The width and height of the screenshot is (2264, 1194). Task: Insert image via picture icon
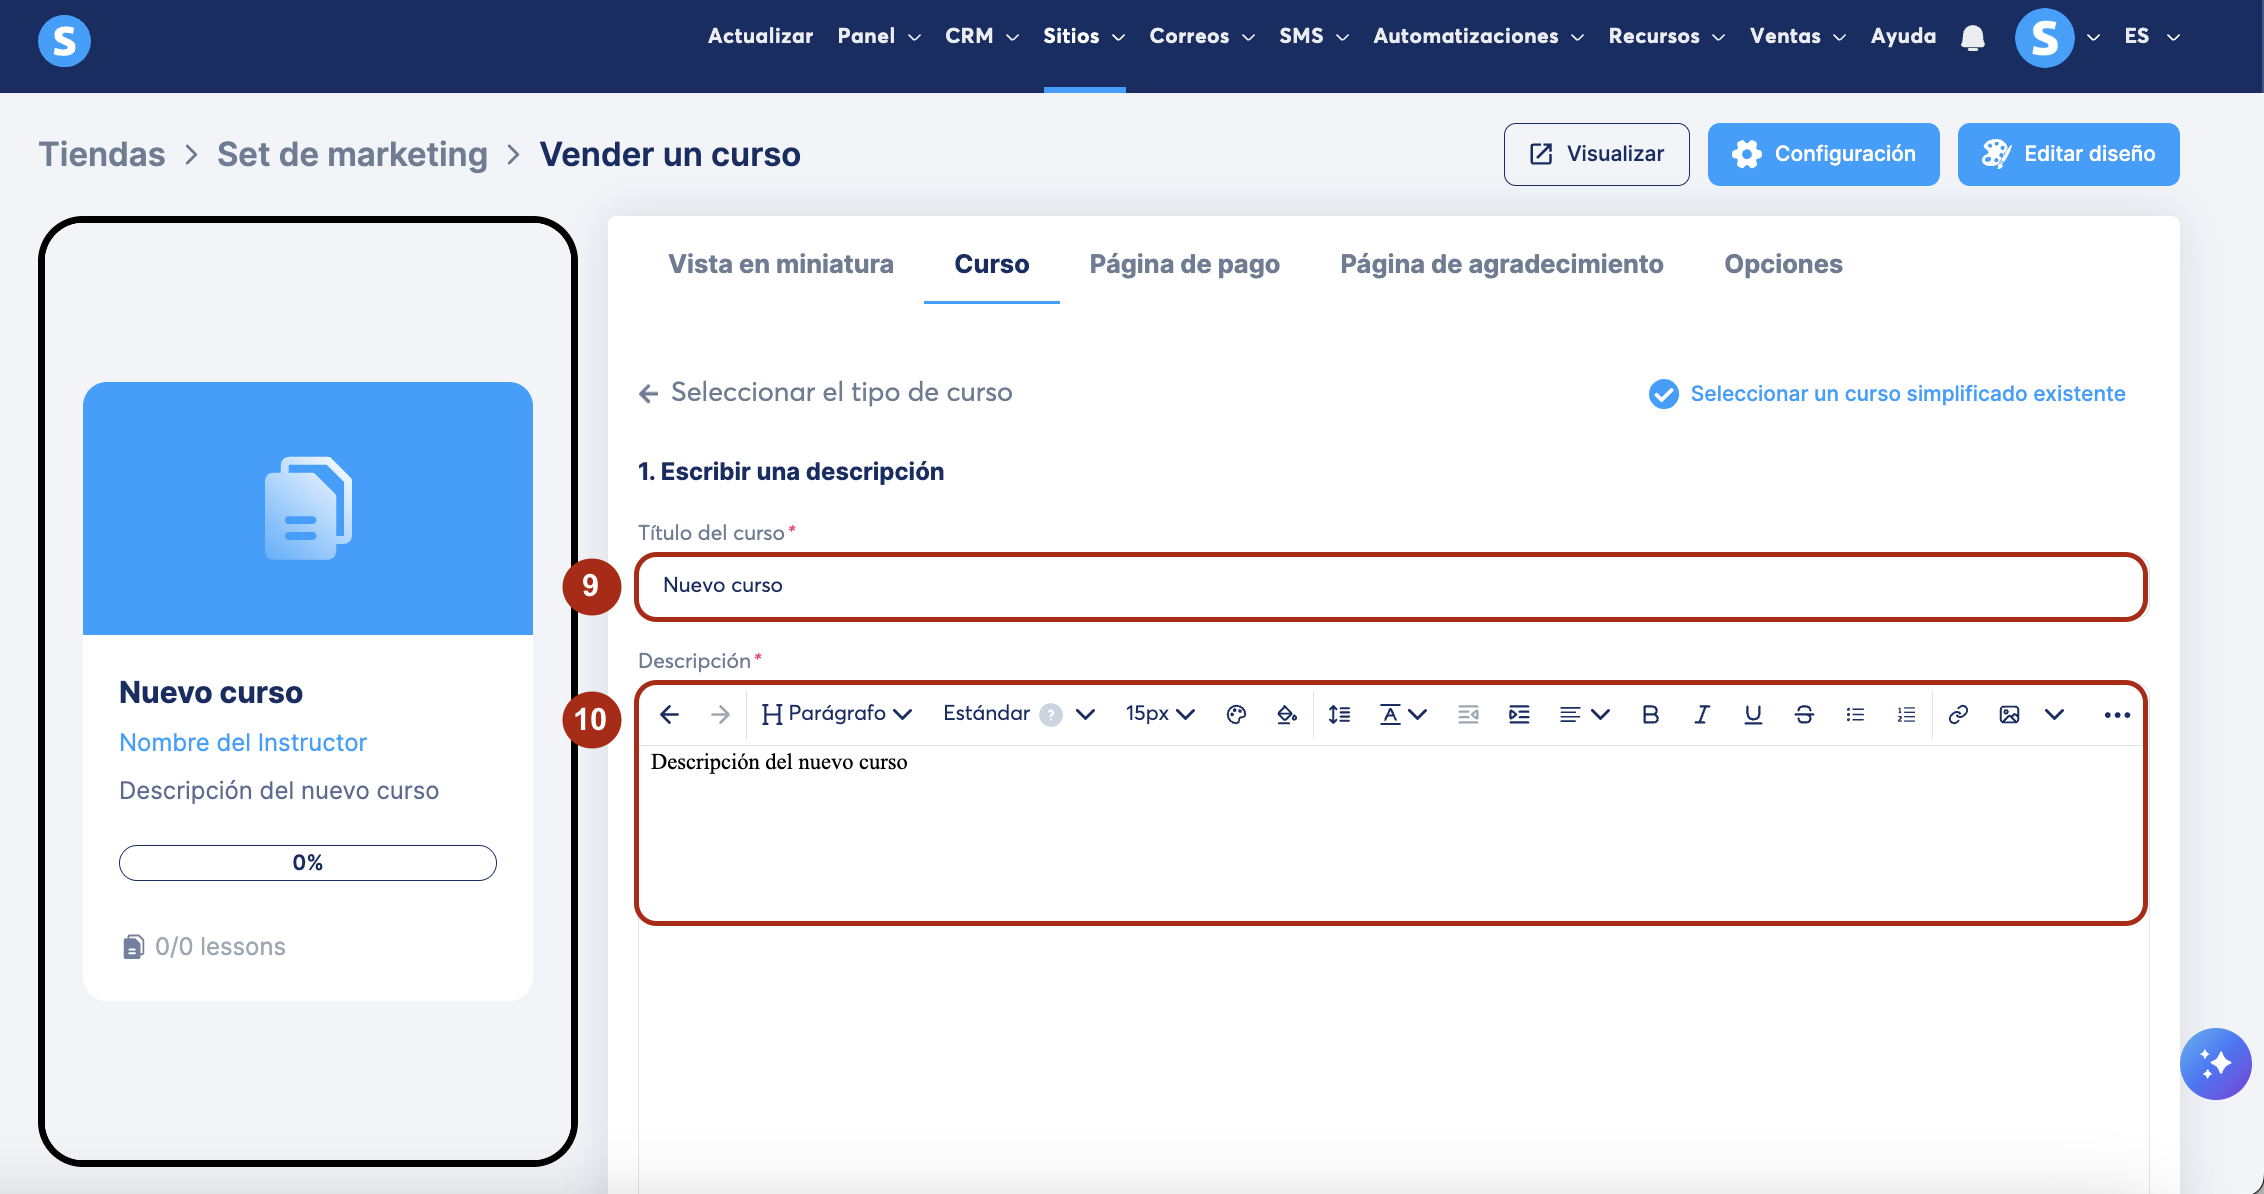click(2009, 714)
